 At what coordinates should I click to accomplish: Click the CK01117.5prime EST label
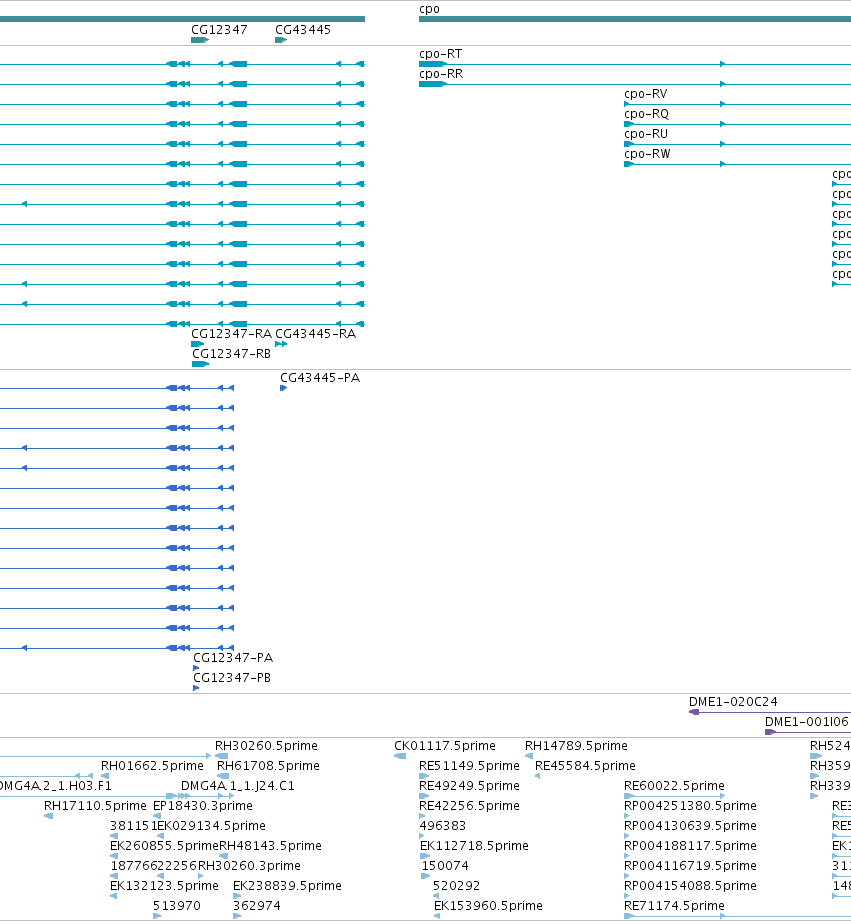(445, 746)
